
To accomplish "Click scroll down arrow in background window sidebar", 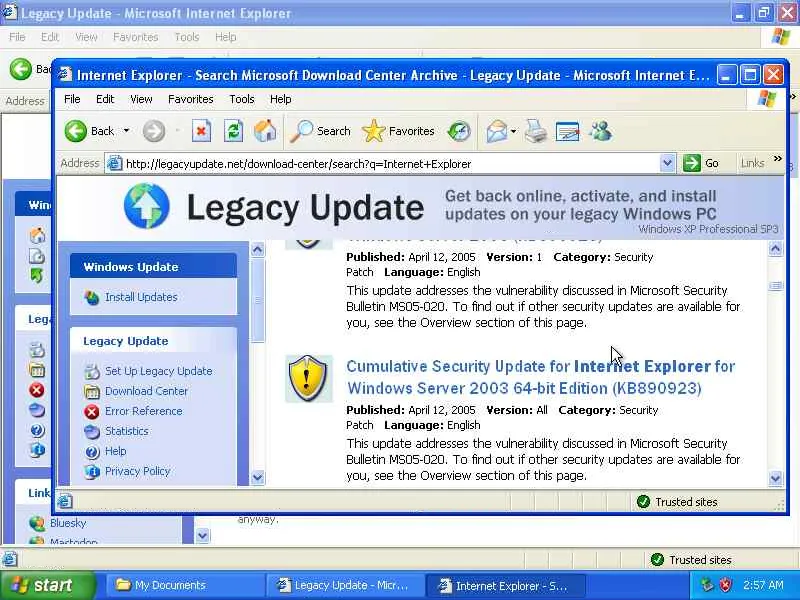I will point(203,536).
